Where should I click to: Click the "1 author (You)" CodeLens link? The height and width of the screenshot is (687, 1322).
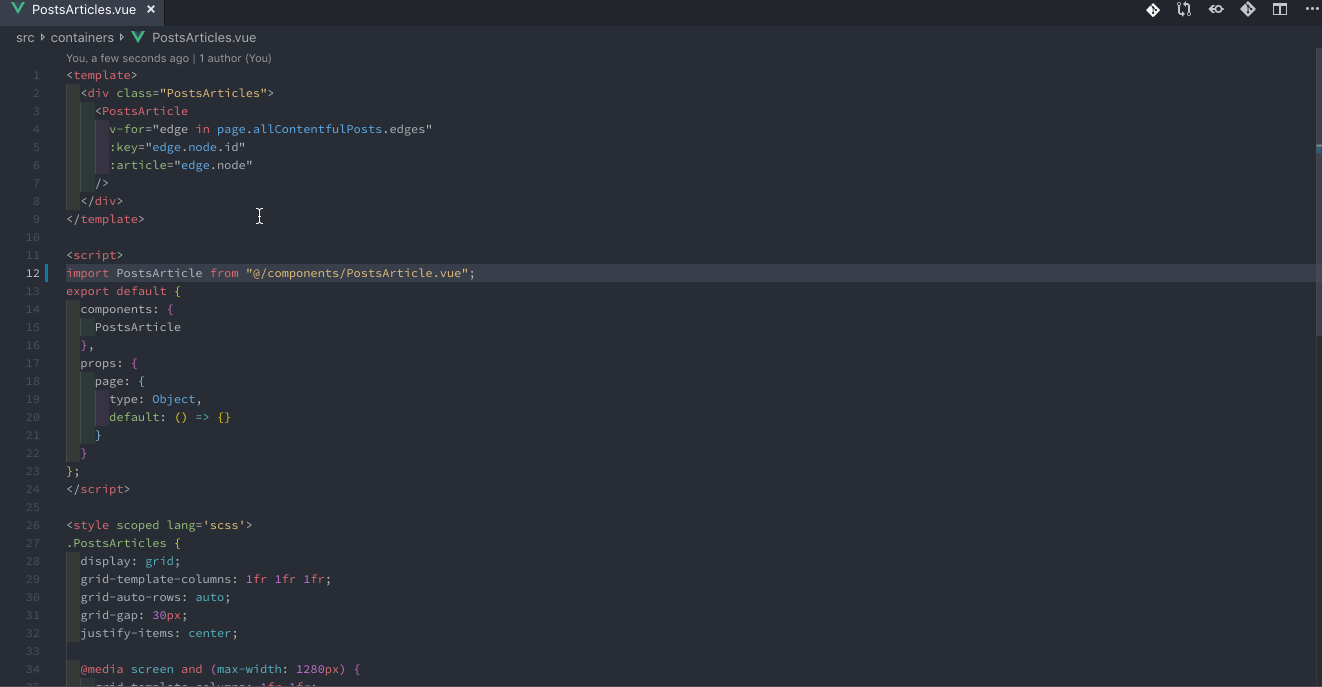[235, 58]
